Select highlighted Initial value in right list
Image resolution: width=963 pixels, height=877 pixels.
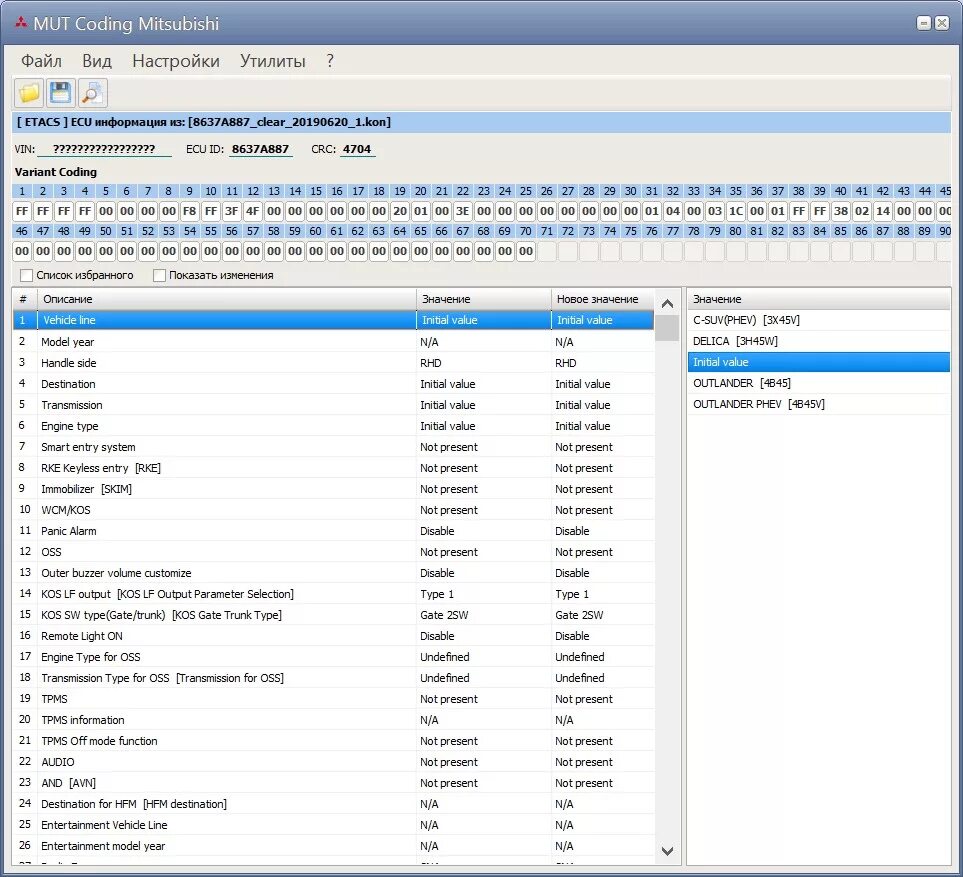(x=819, y=362)
